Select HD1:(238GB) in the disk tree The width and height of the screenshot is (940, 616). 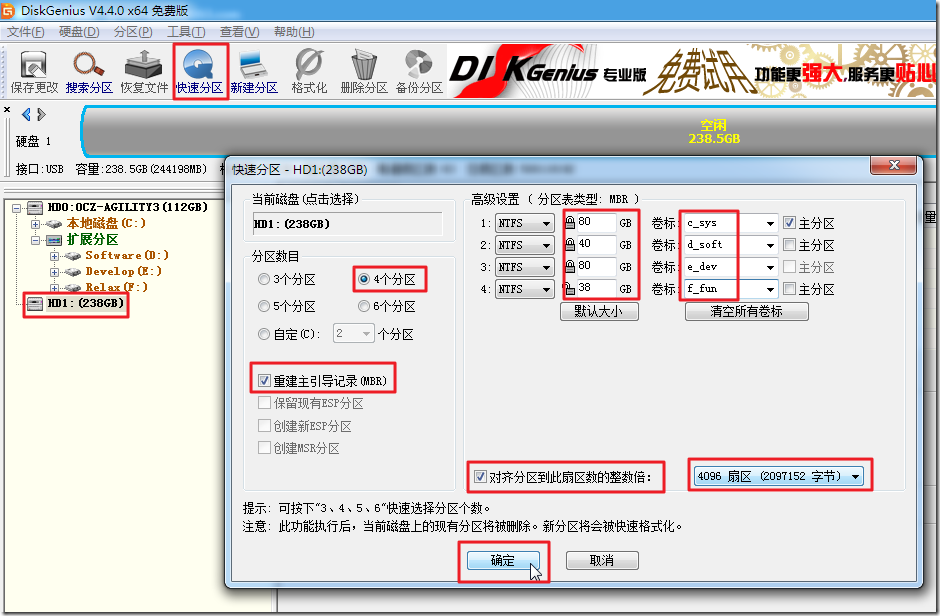[85, 303]
